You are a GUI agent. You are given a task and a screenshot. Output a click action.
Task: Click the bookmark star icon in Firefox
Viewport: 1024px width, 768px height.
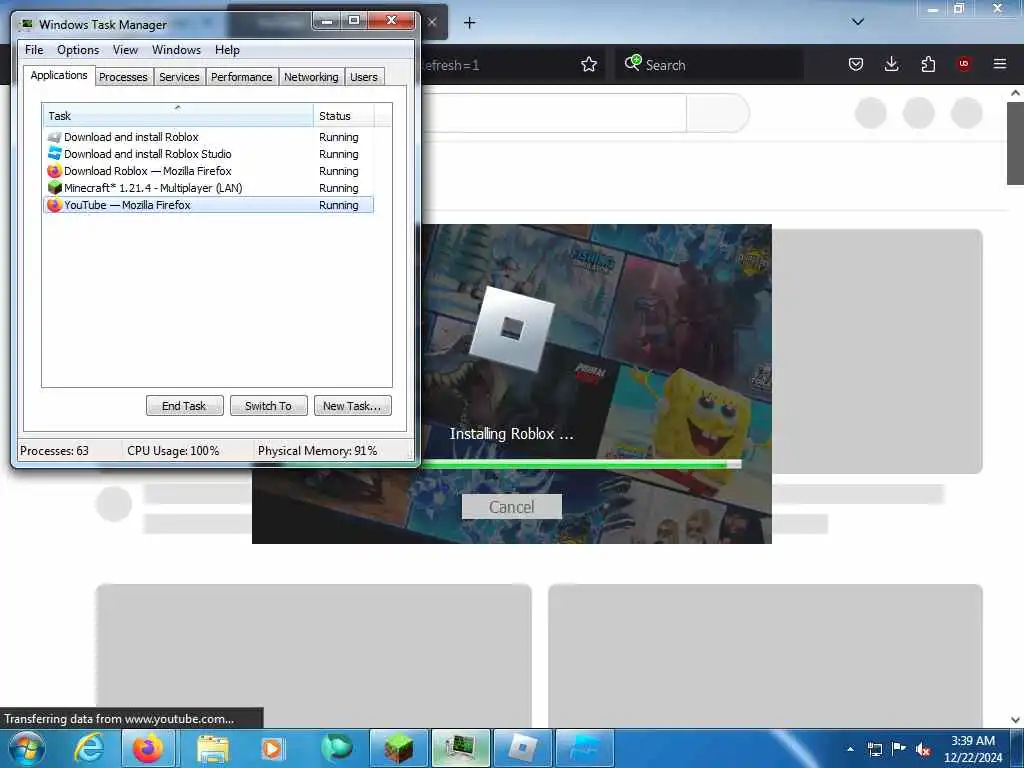coord(588,64)
